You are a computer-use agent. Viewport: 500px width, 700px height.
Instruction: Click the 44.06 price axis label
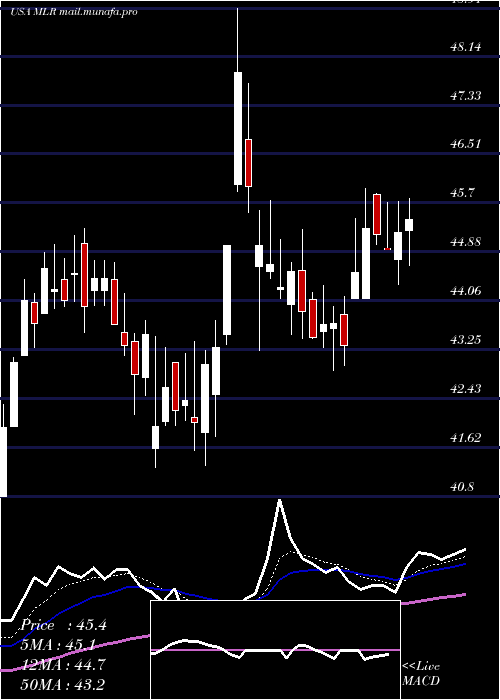click(x=466, y=291)
